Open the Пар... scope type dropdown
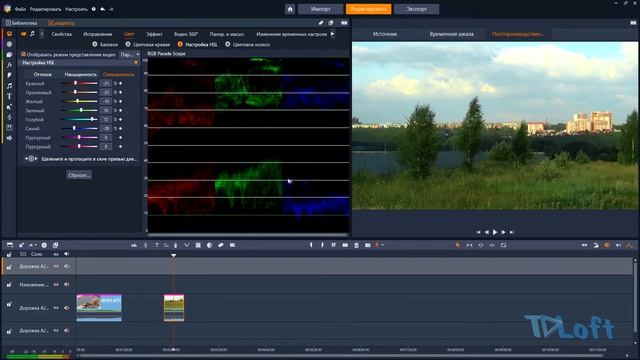640x360 pixels. pyautogui.click(x=130, y=54)
